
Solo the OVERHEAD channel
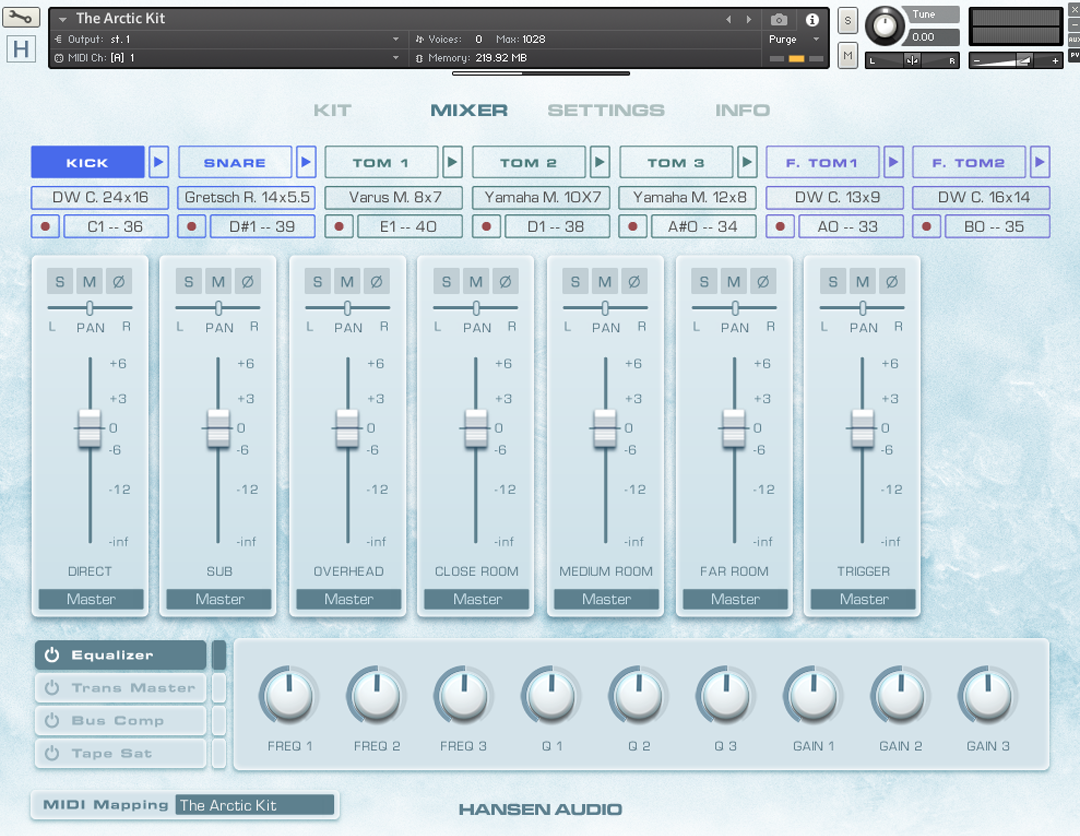click(x=318, y=282)
